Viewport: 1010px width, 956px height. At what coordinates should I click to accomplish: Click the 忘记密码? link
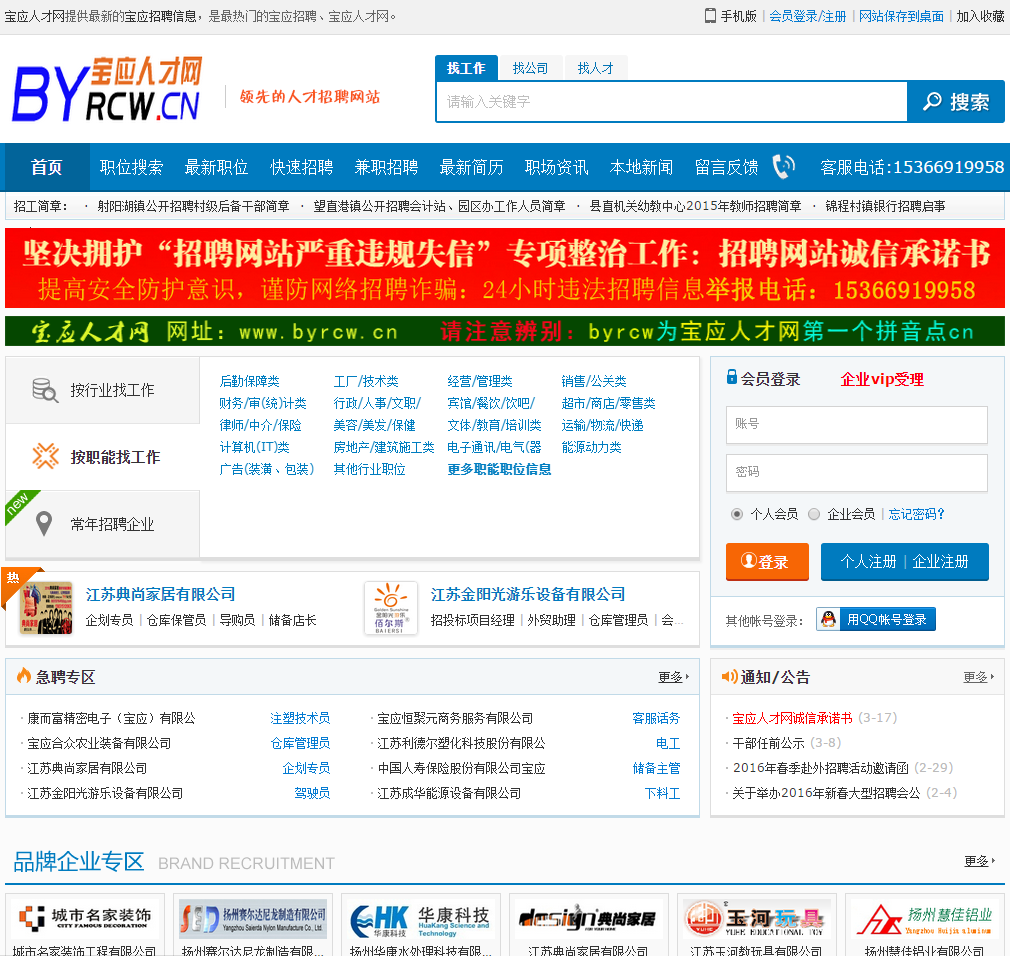coord(917,514)
